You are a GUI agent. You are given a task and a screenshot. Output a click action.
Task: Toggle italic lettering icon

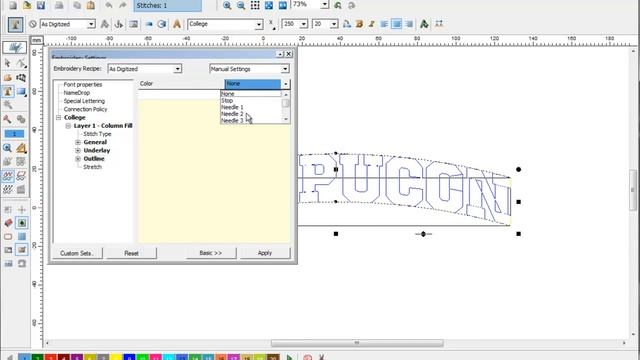tap(371, 24)
